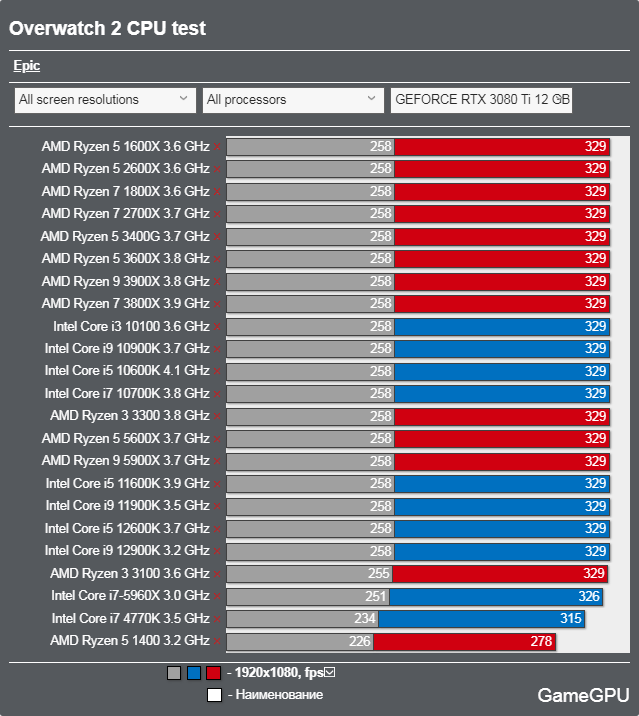Click the blue legend color swatch

[194, 673]
